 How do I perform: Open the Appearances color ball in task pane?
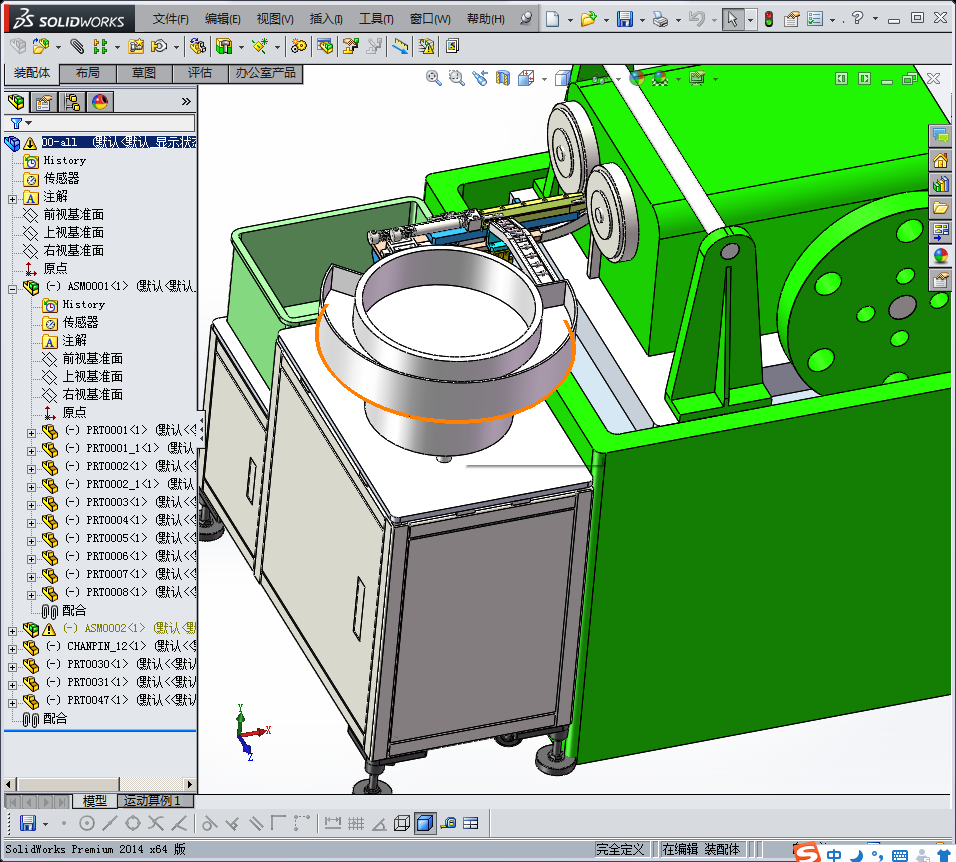[940, 255]
